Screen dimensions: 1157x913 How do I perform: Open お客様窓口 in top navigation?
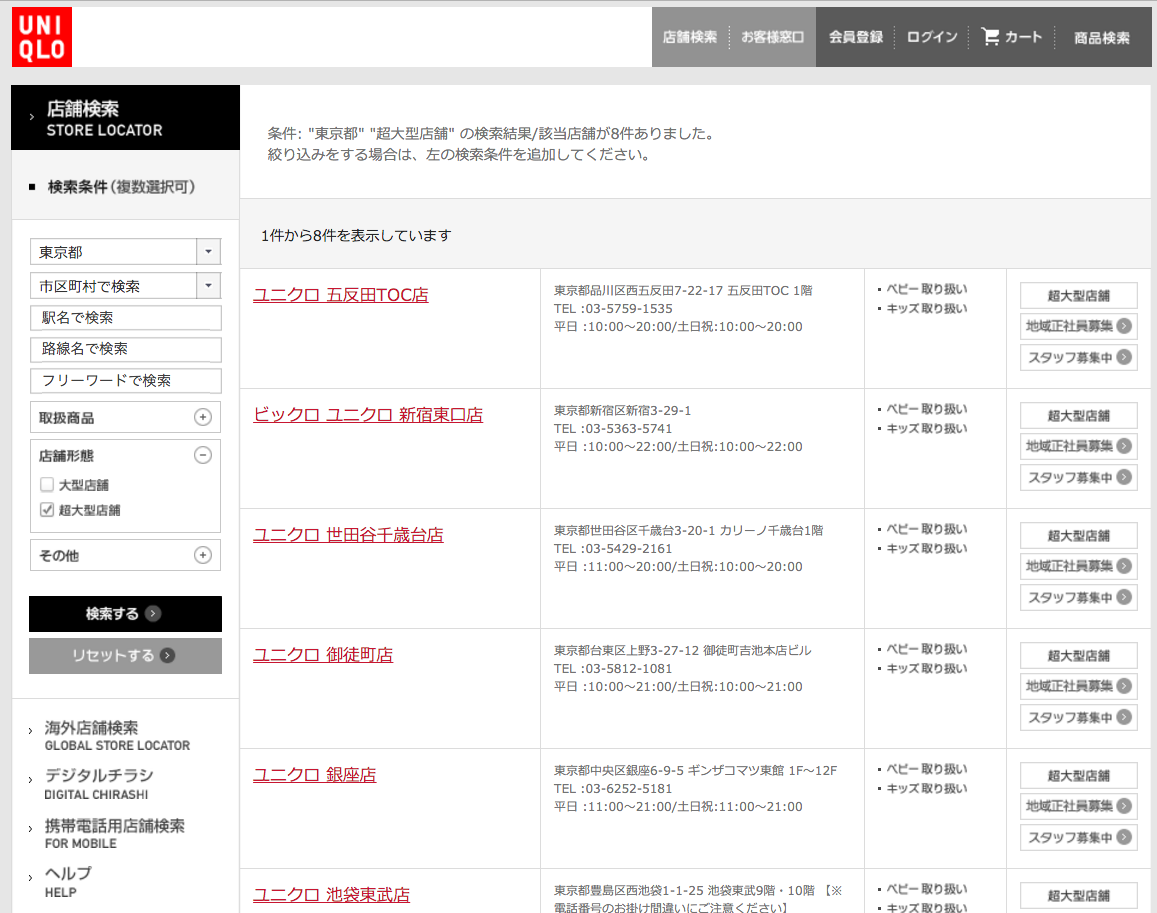(x=773, y=37)
